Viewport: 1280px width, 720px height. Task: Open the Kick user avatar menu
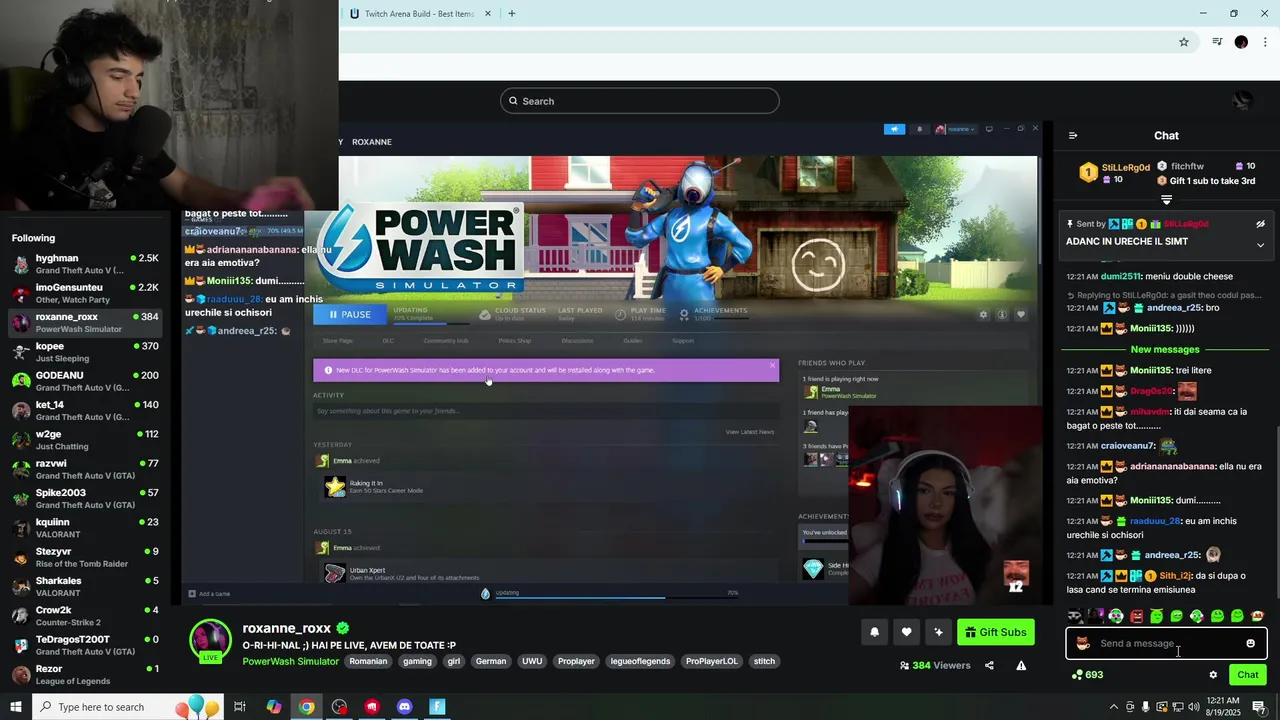click(x=1242, y=101)
